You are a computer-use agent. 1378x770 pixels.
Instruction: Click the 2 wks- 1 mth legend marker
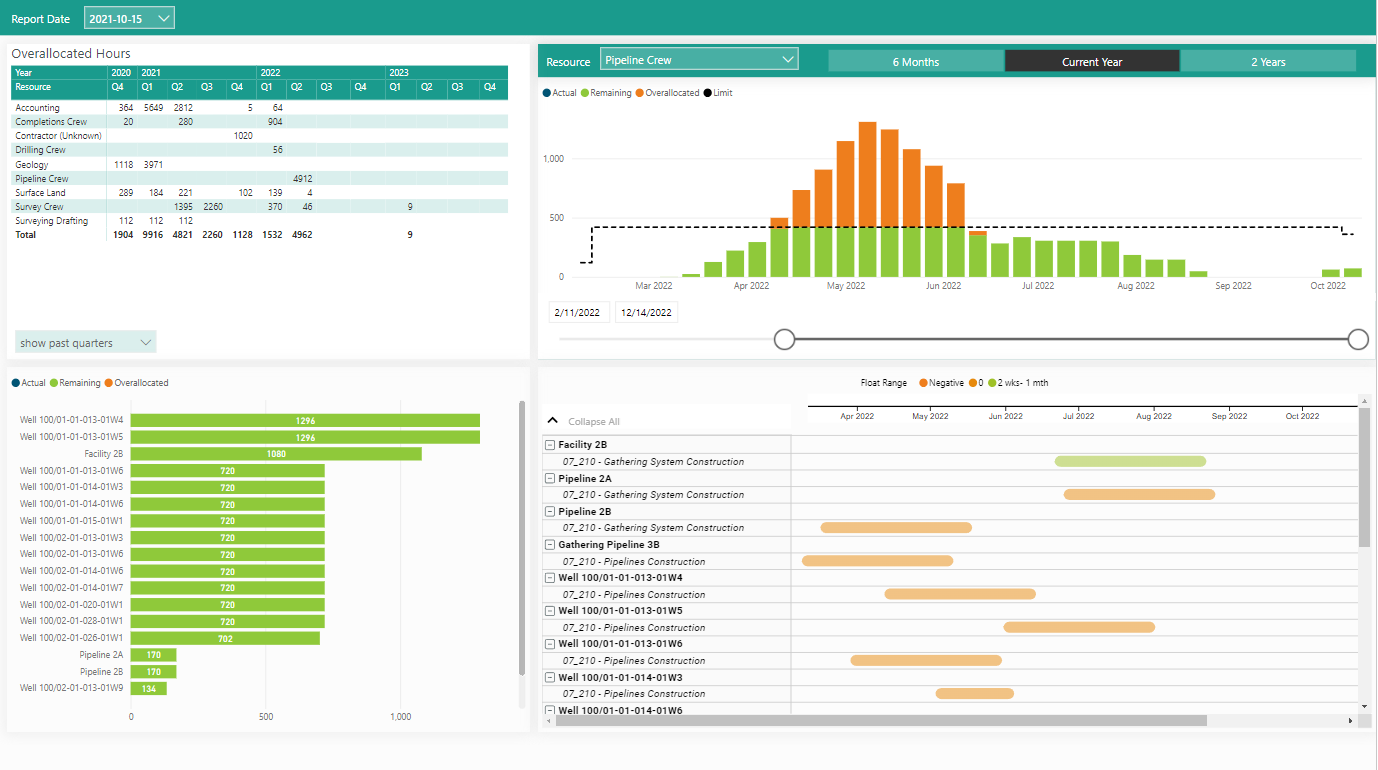[x=991, y=383]
